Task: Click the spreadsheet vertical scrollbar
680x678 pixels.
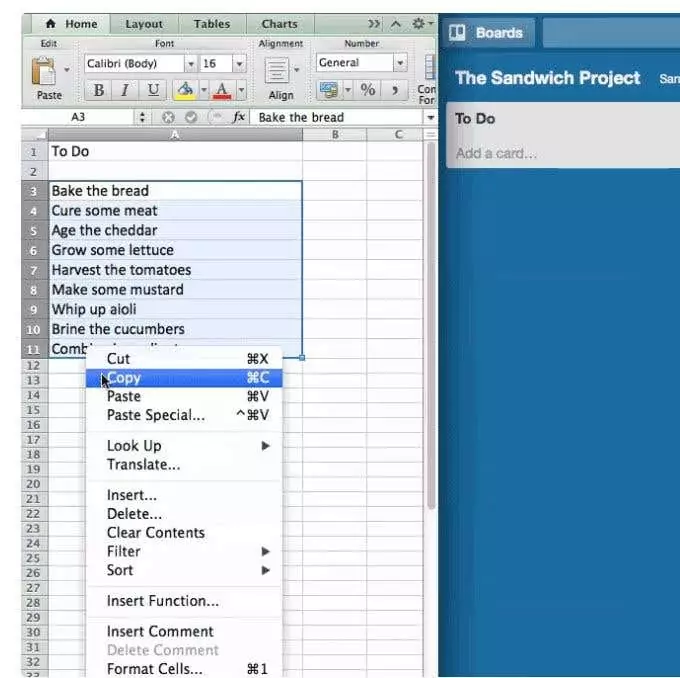Action: [431, 325]
